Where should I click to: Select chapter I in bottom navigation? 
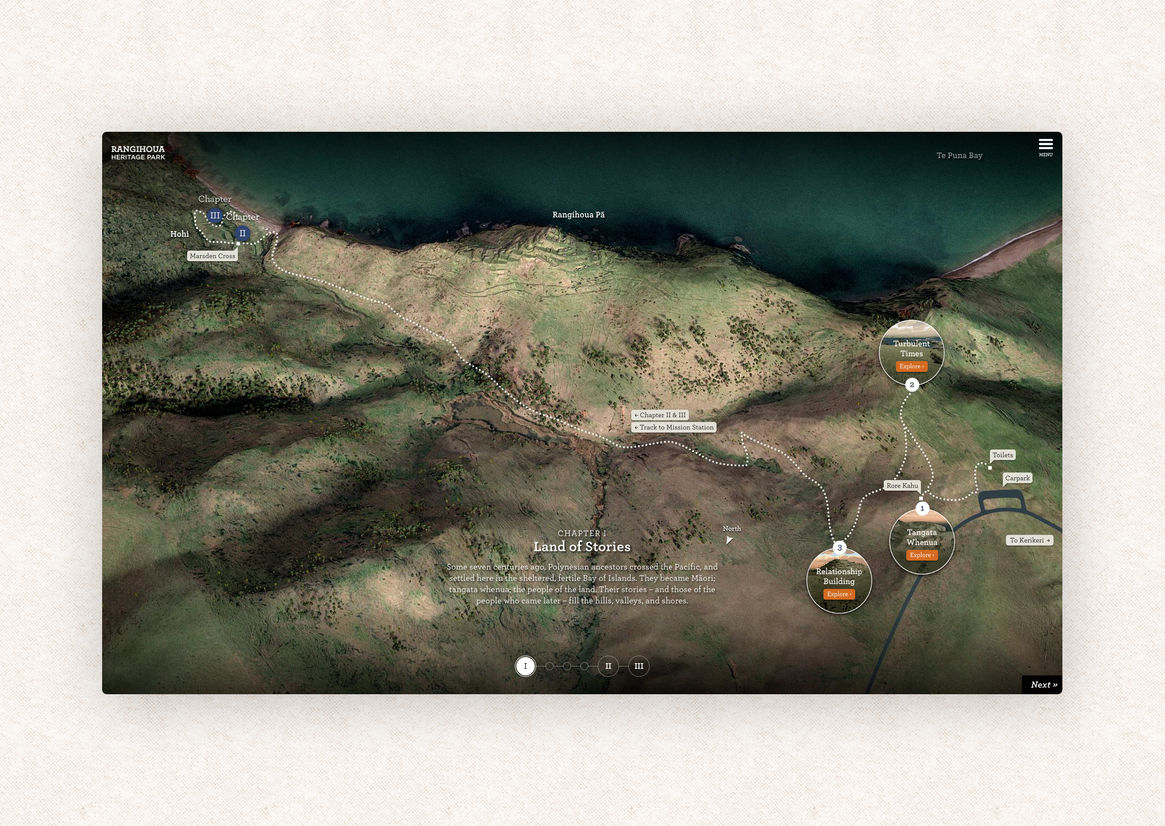click(x=525, y=666)
